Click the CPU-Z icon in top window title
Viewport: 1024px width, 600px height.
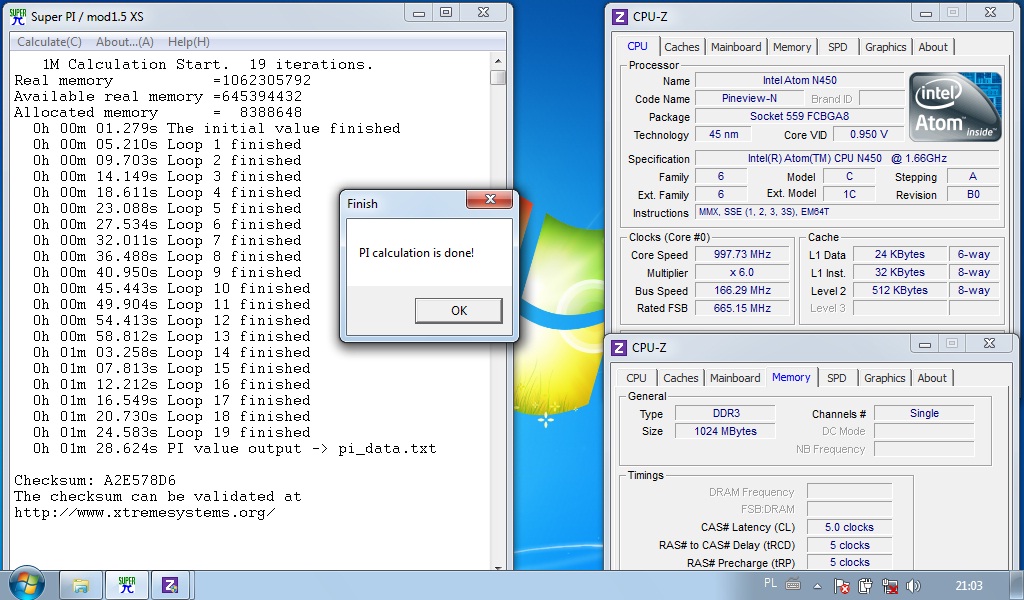point(619,16)
